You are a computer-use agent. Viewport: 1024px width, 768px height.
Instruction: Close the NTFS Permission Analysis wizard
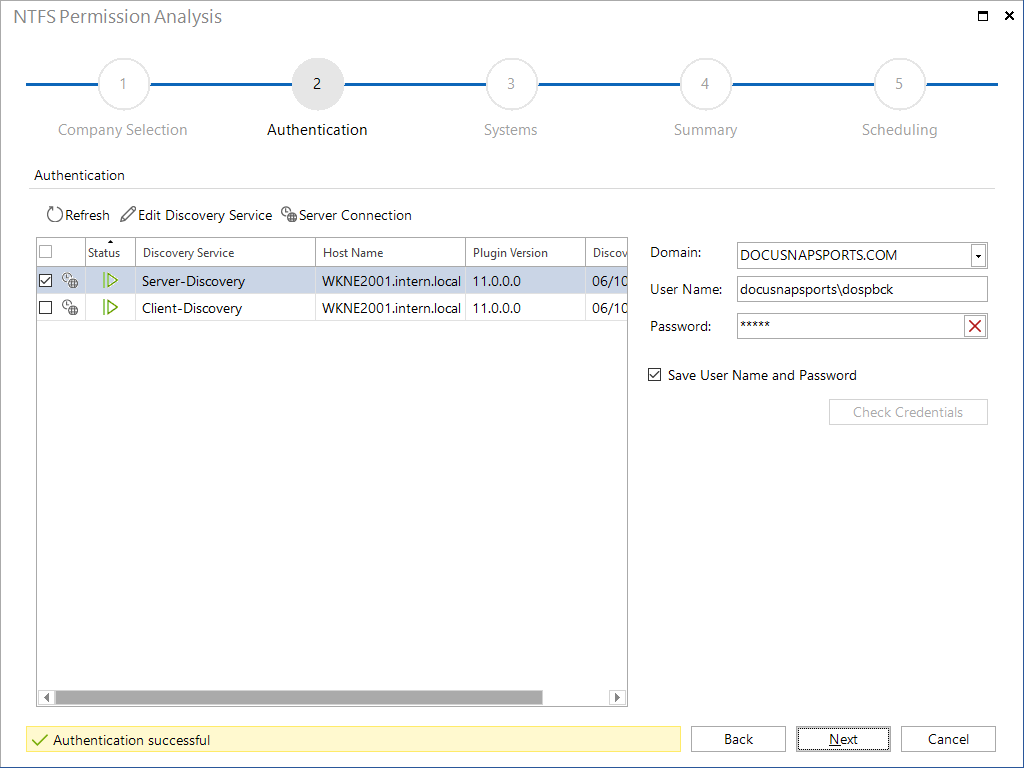click(x=1009, y=16)
